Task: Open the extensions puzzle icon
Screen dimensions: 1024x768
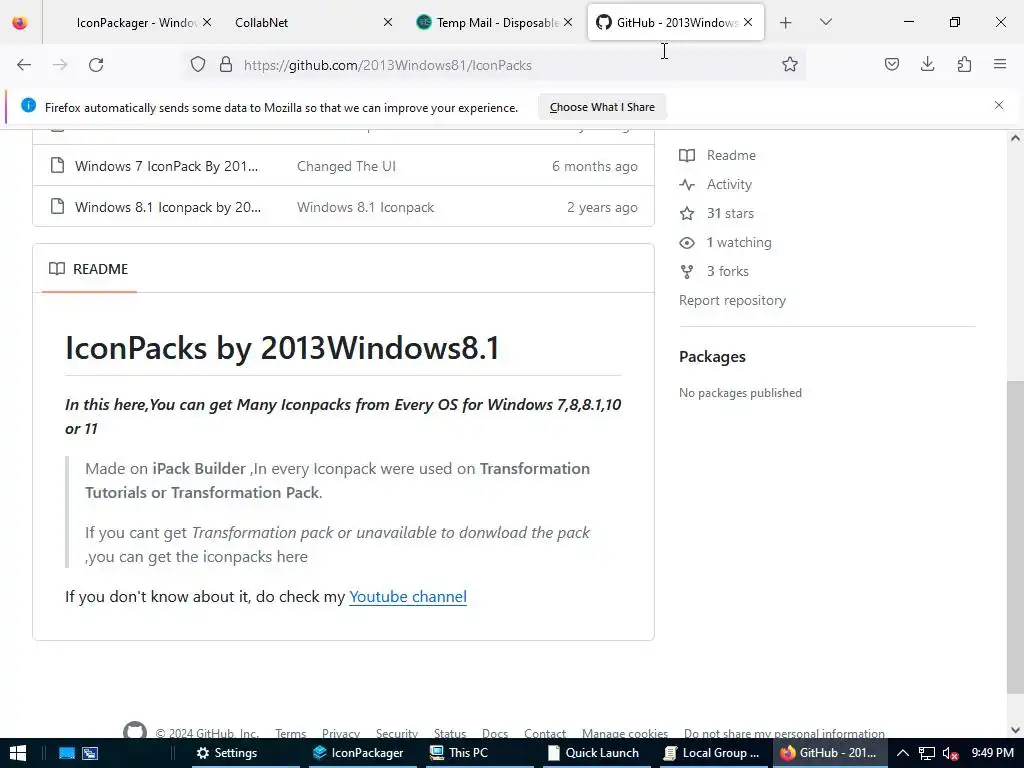Action: 964,65
